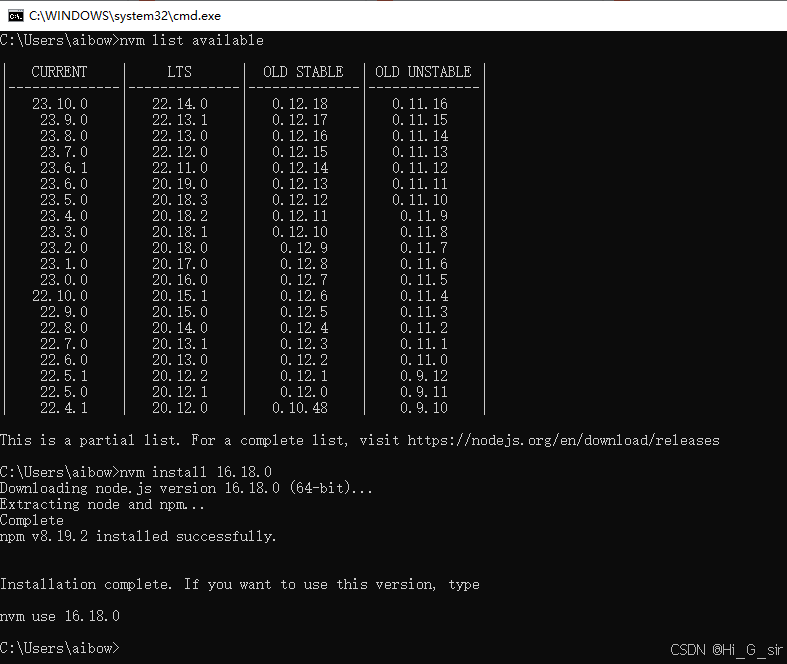Click the empty final C:\Users\aibow> prompt
Screen dimensions: 787x664
[x=60, y=648]
